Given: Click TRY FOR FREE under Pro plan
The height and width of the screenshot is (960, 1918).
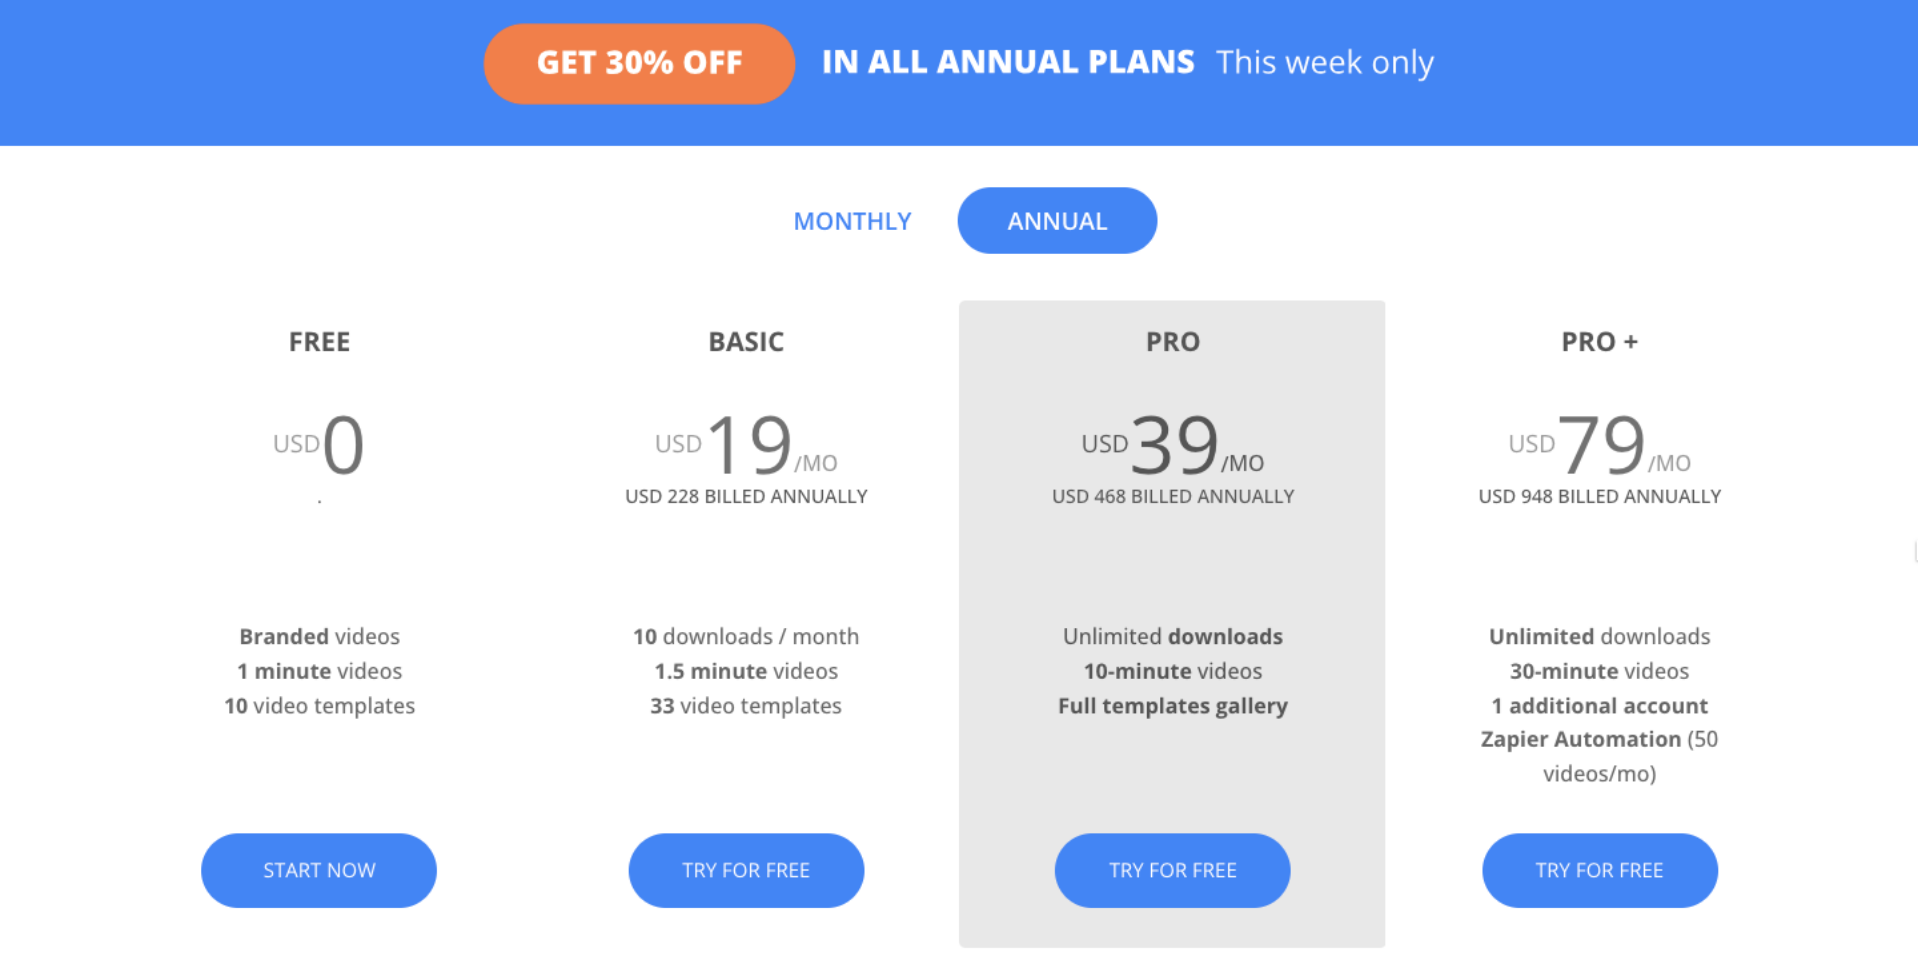Looking at the screenshot, I should 1172,870.
